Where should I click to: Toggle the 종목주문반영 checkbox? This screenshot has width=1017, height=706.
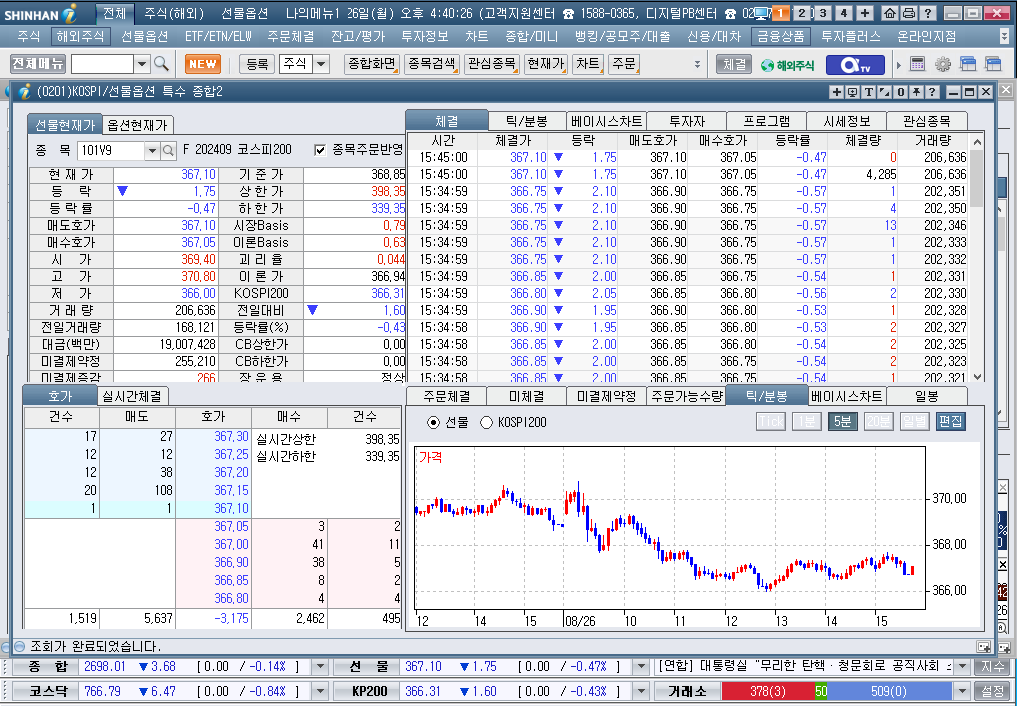point(320,150)
